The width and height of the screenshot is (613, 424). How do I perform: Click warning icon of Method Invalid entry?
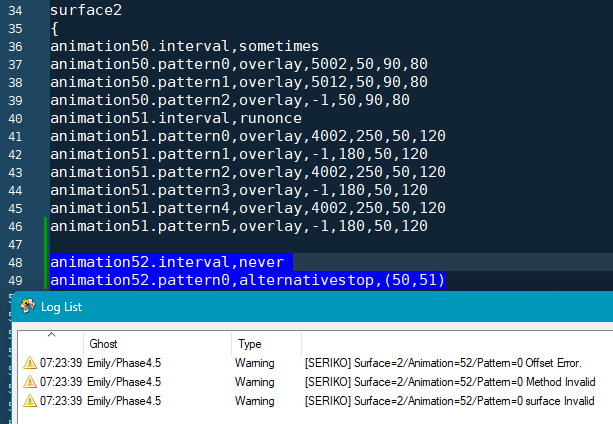(28, 381)
